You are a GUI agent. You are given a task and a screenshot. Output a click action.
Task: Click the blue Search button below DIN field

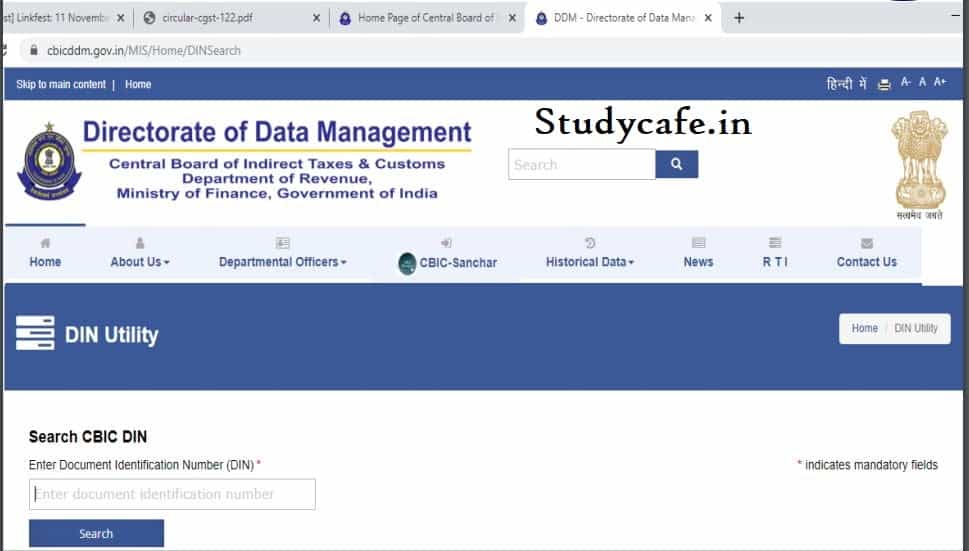coord(96,533)
